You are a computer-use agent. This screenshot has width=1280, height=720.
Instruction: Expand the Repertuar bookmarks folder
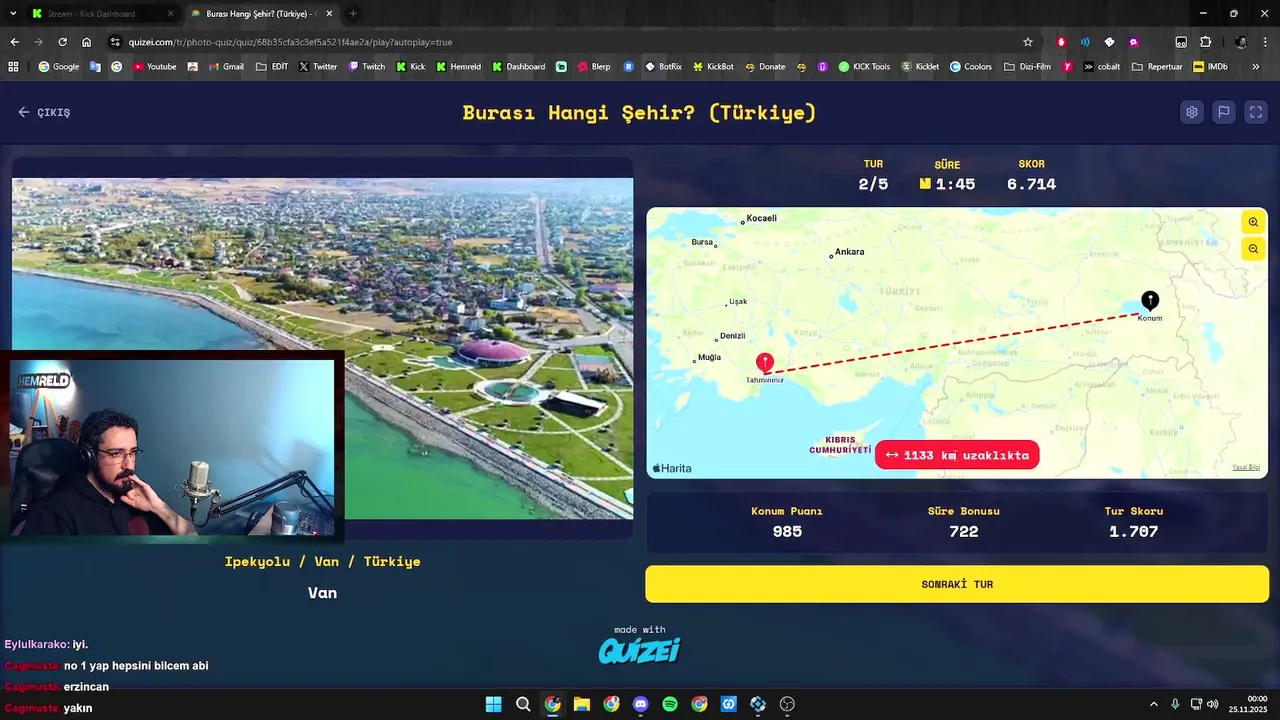click(x=1157, y=67)
